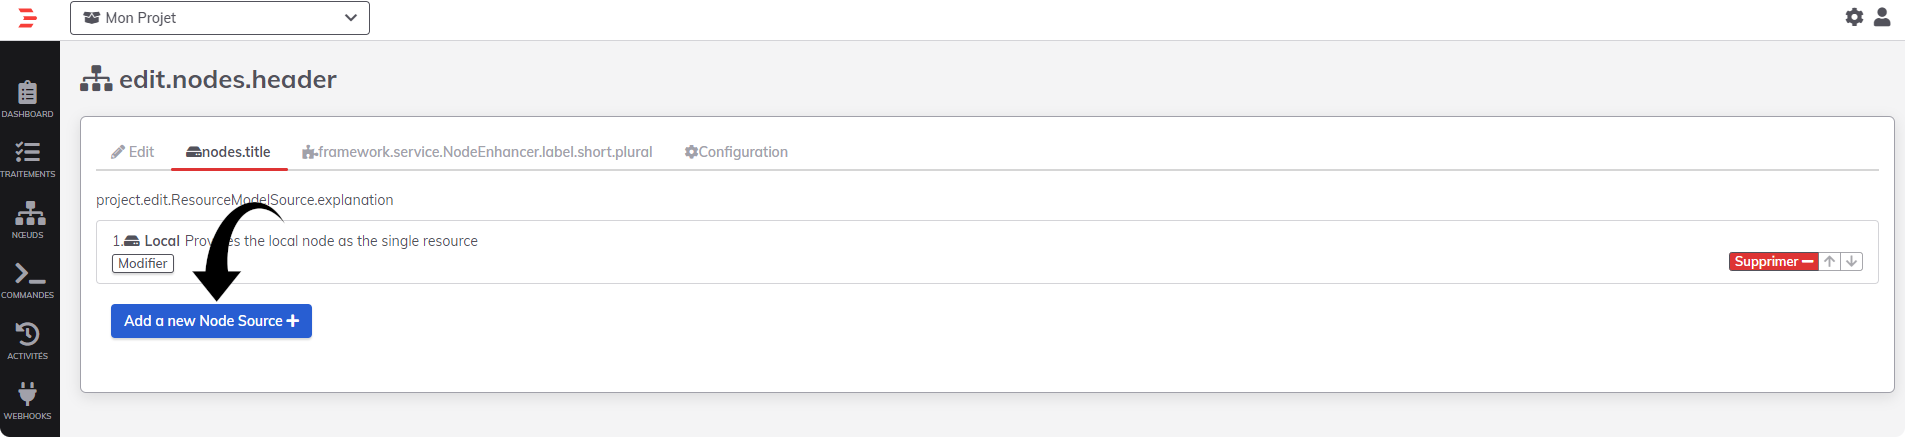
Task: Open the user profile icon
Action: pos(1882,17)
